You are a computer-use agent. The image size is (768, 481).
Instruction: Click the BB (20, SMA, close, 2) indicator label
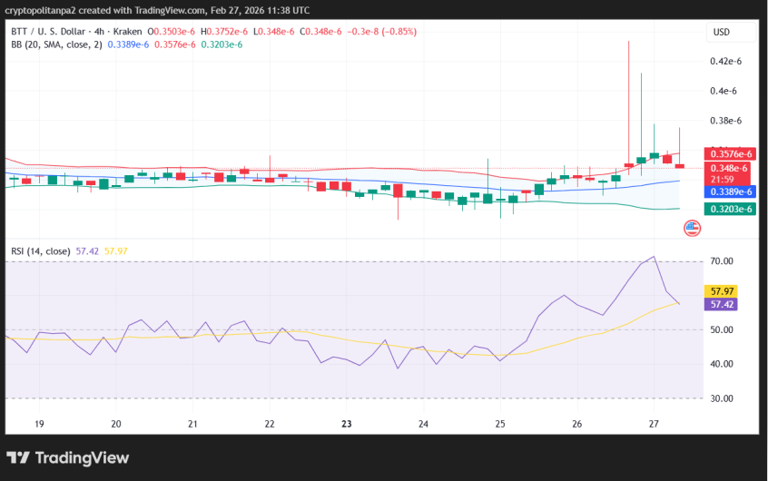point(56,45)
